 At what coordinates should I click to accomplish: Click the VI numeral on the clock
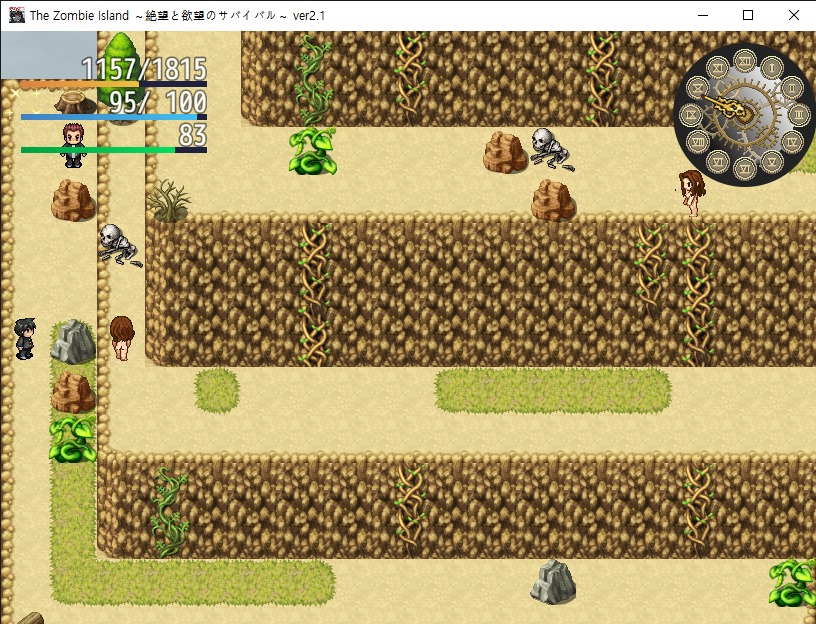point(745,169)
